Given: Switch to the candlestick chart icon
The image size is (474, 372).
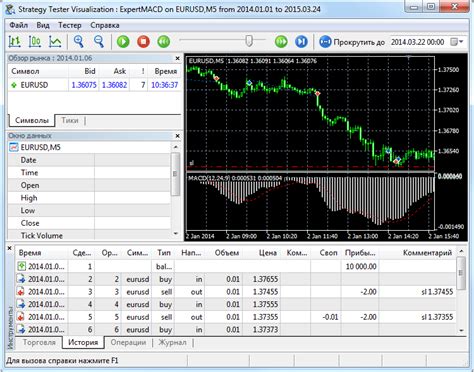Looking at the screenshot, I should pyautogui.click(x=35, y=42).
